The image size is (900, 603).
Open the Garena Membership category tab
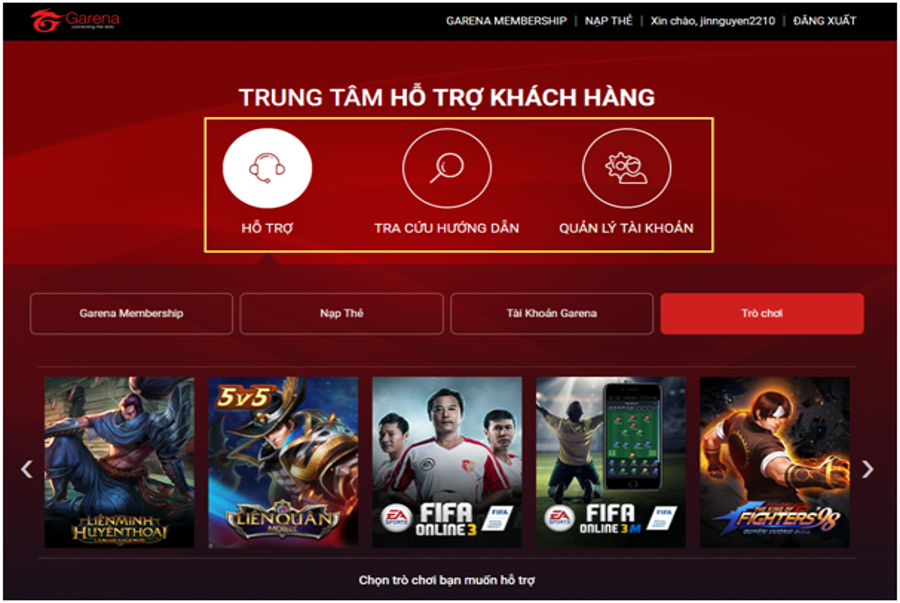(x=131, y=313)
